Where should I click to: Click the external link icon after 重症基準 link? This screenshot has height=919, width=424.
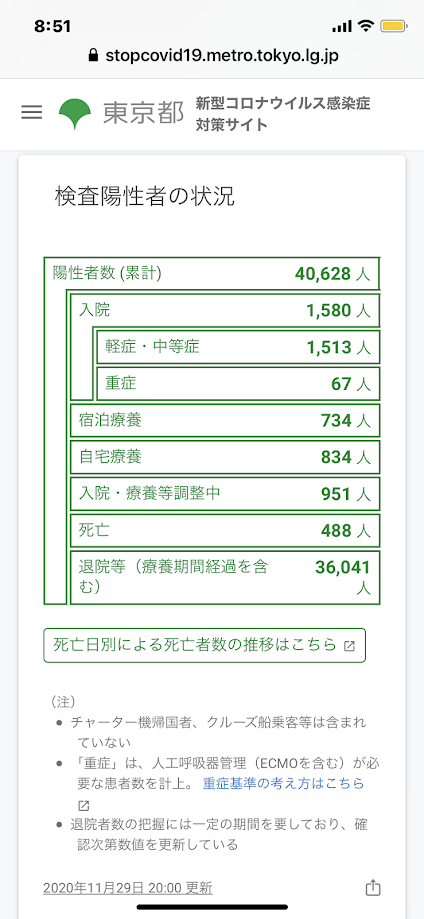pos(82,805)
